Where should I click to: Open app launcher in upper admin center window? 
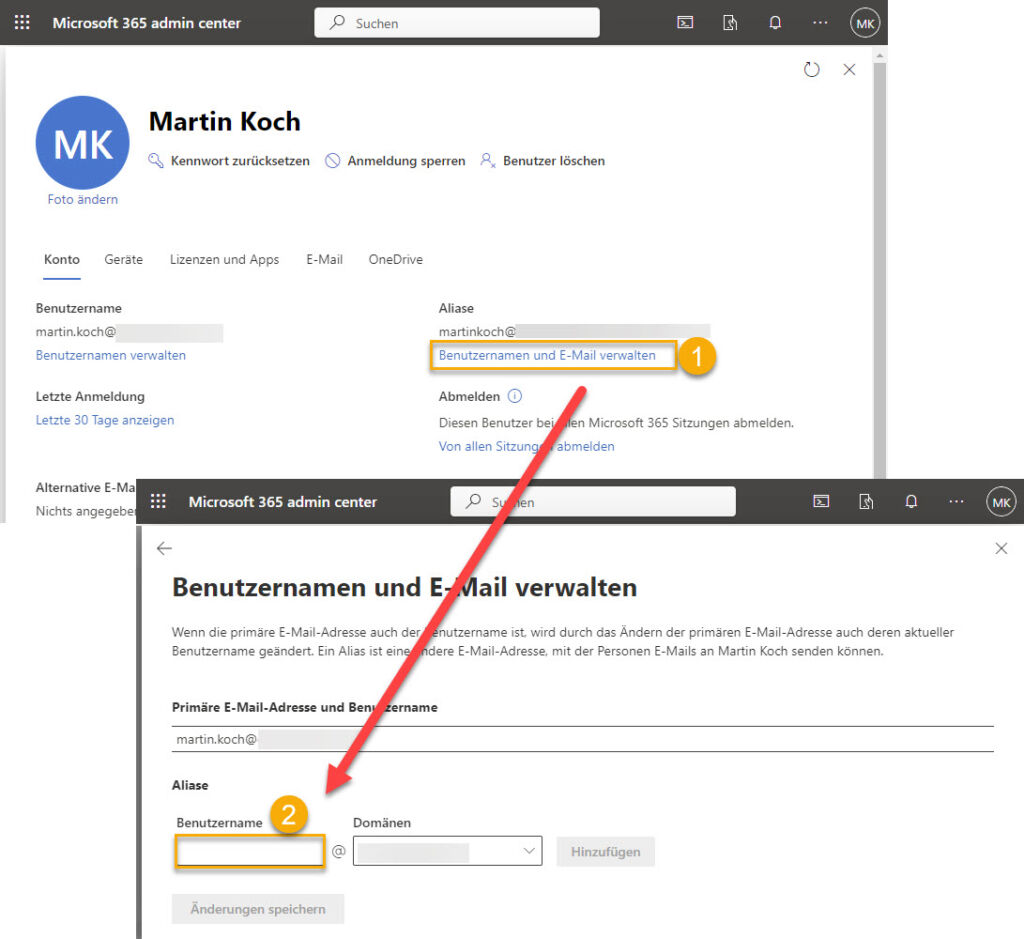tap(22, 23)
